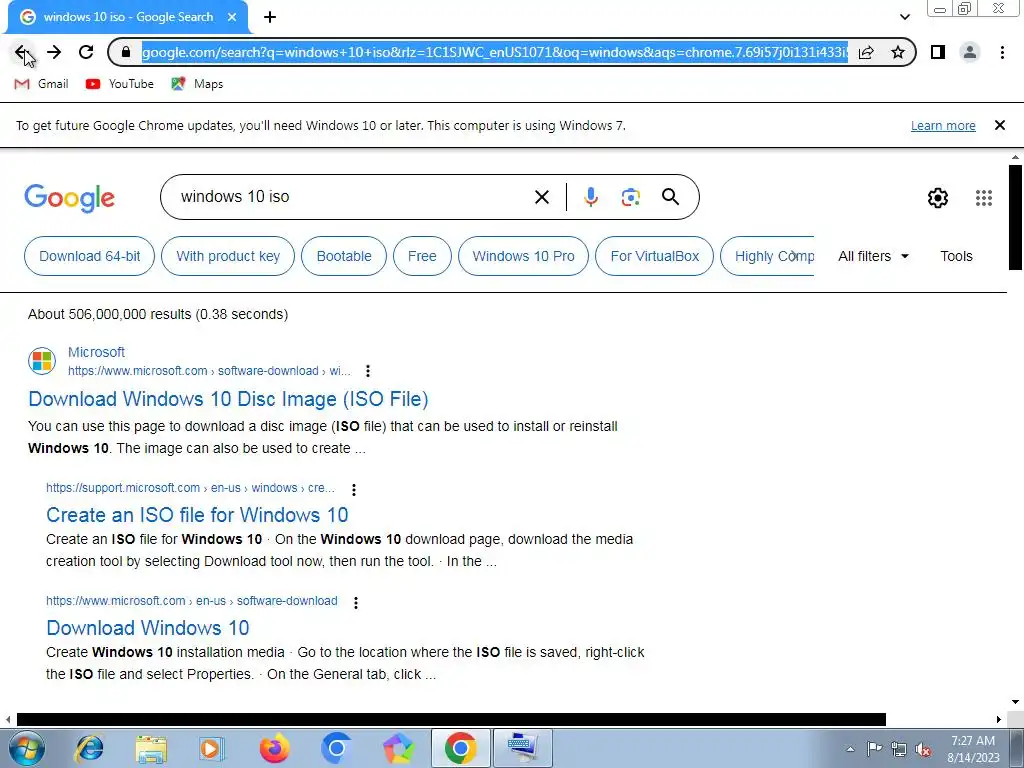Open a new tab with the plus button
Viewport: 1024px width, 768px height.
(x=270, y=17)
